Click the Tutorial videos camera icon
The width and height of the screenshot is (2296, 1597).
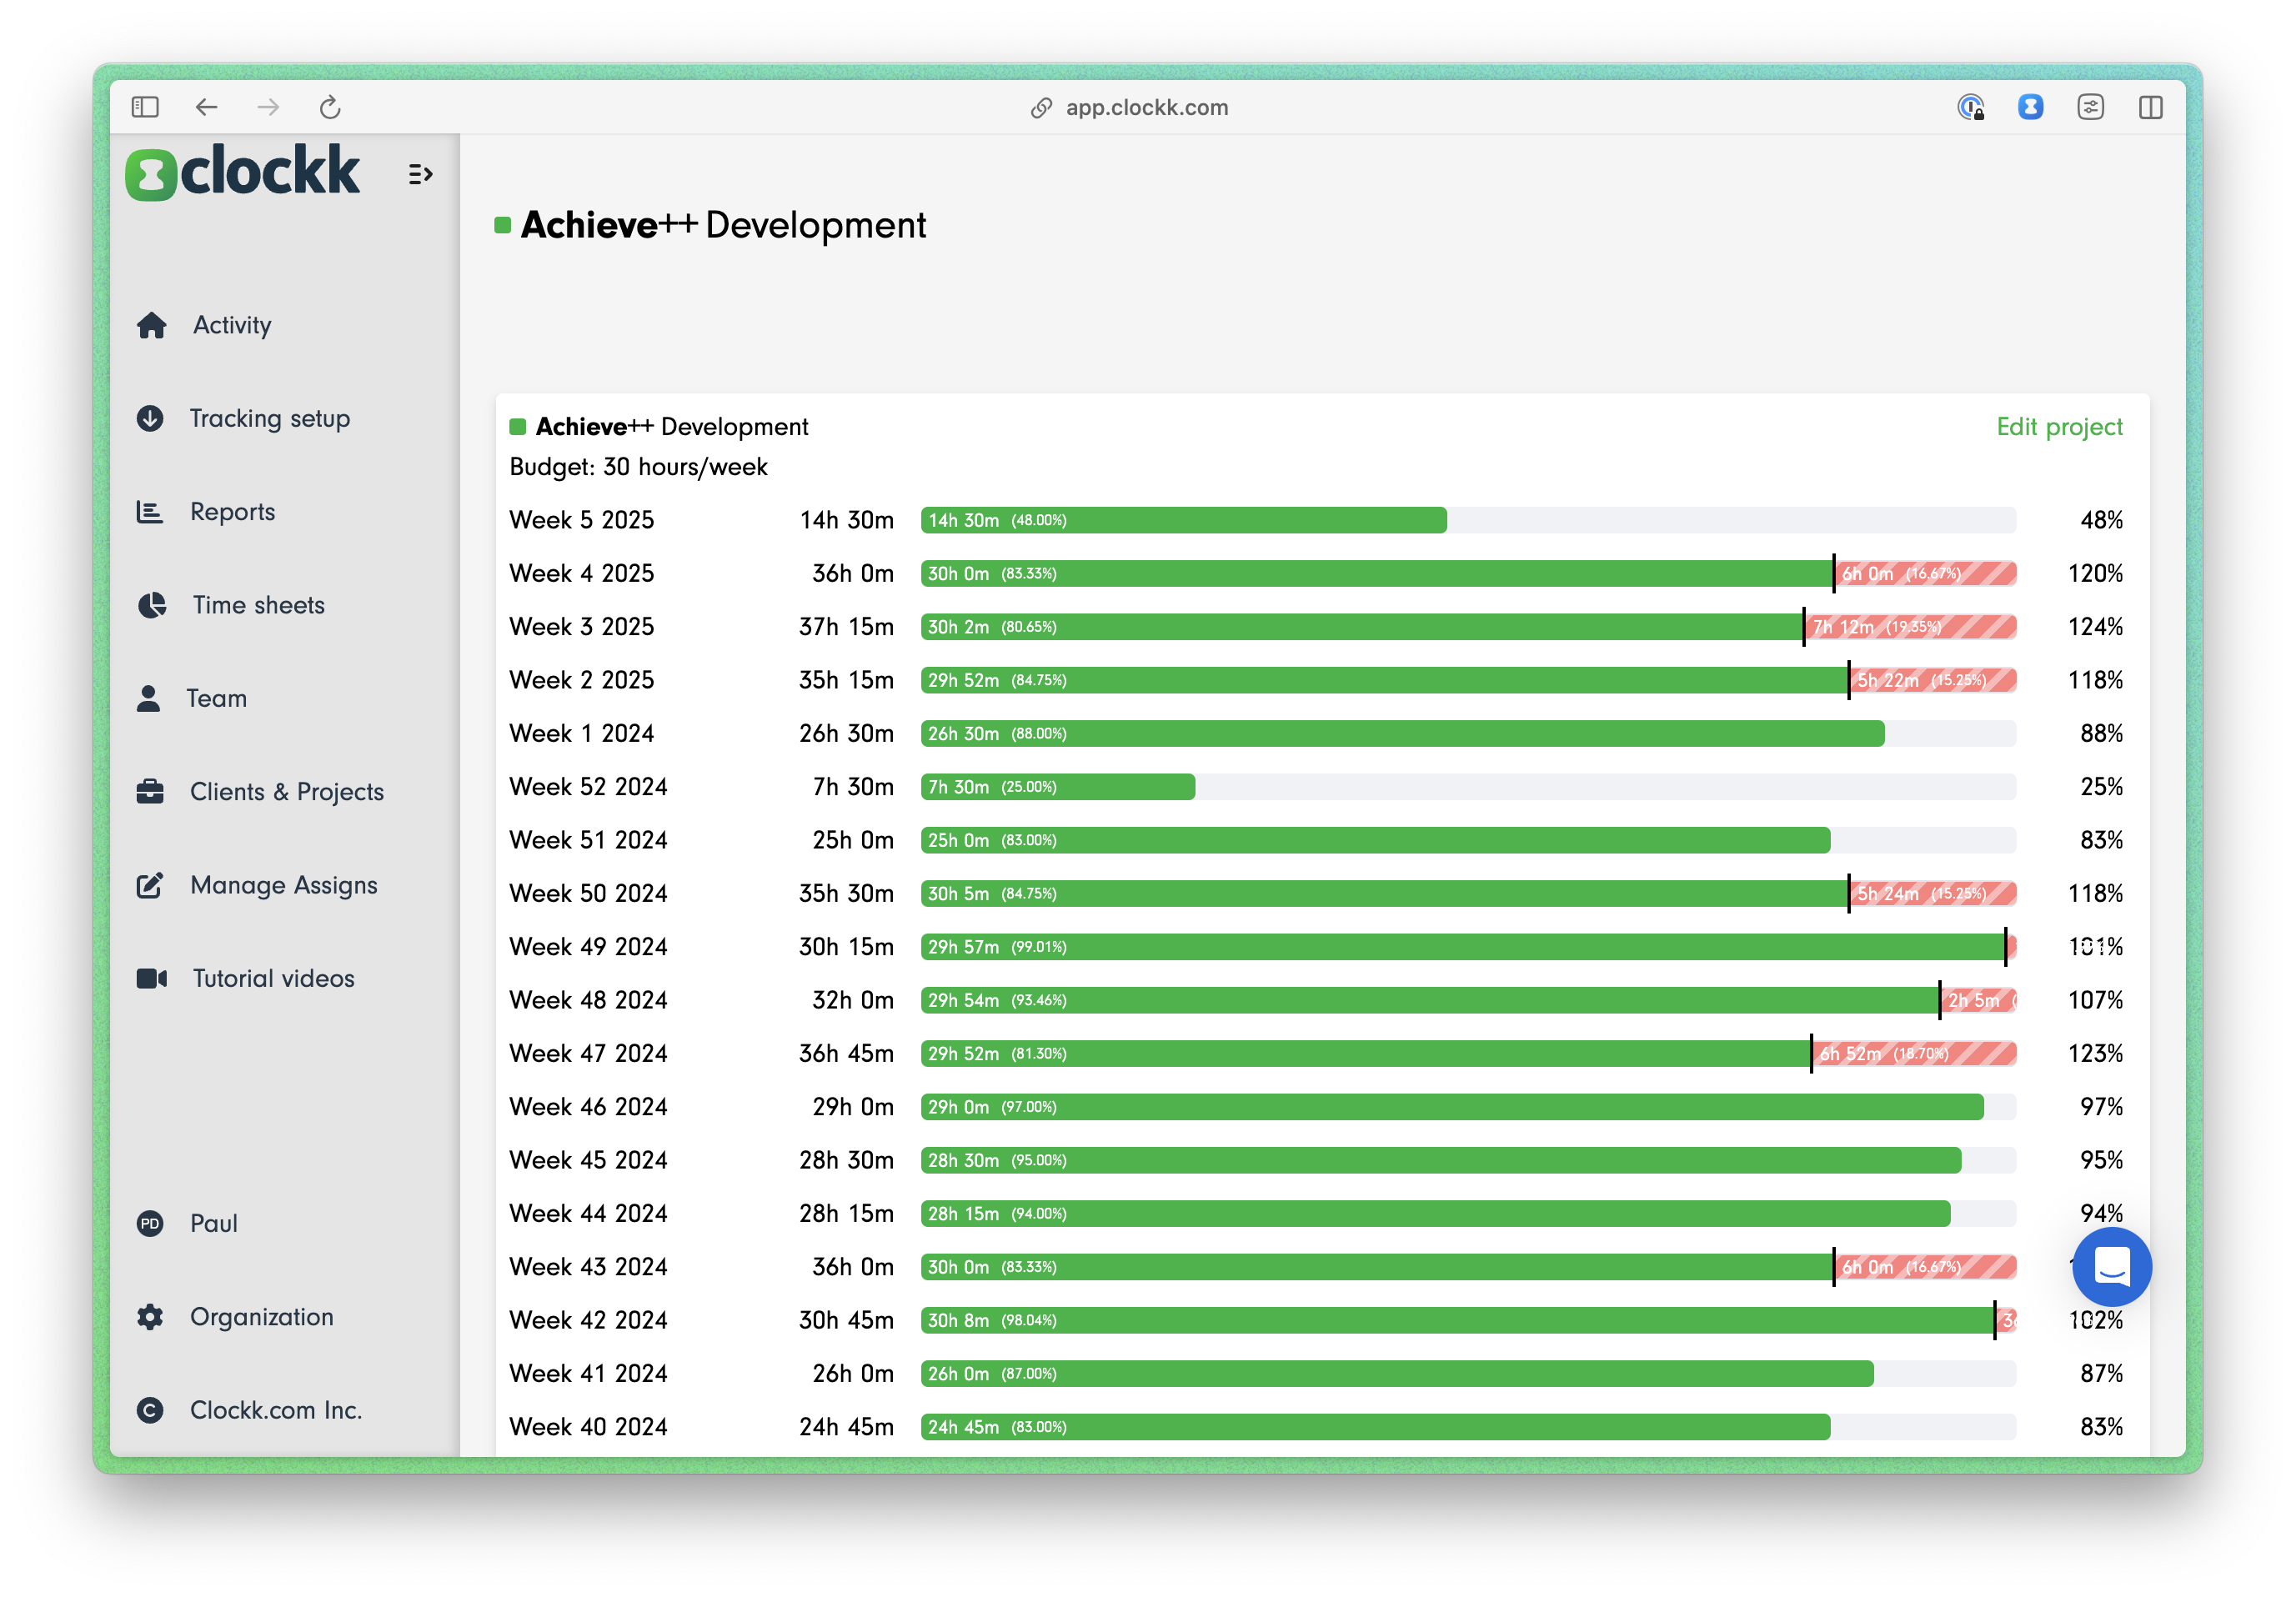click(x=152, y=978)
